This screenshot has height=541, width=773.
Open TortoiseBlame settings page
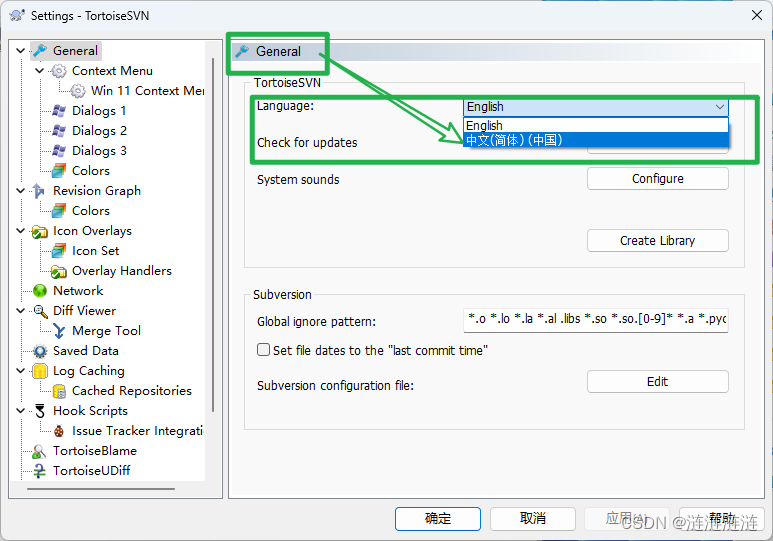click(x=95, y=451)
